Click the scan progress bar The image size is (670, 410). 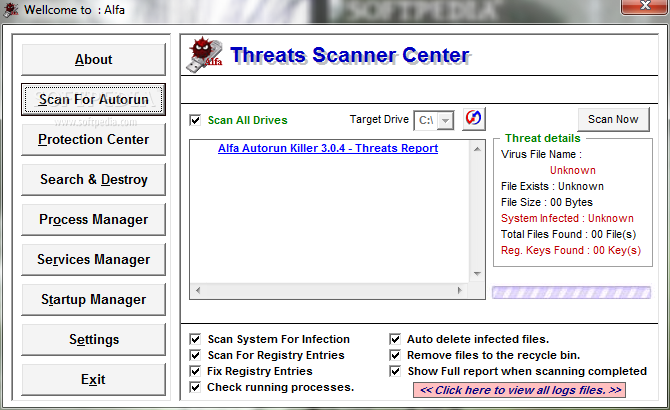[571, 293]
